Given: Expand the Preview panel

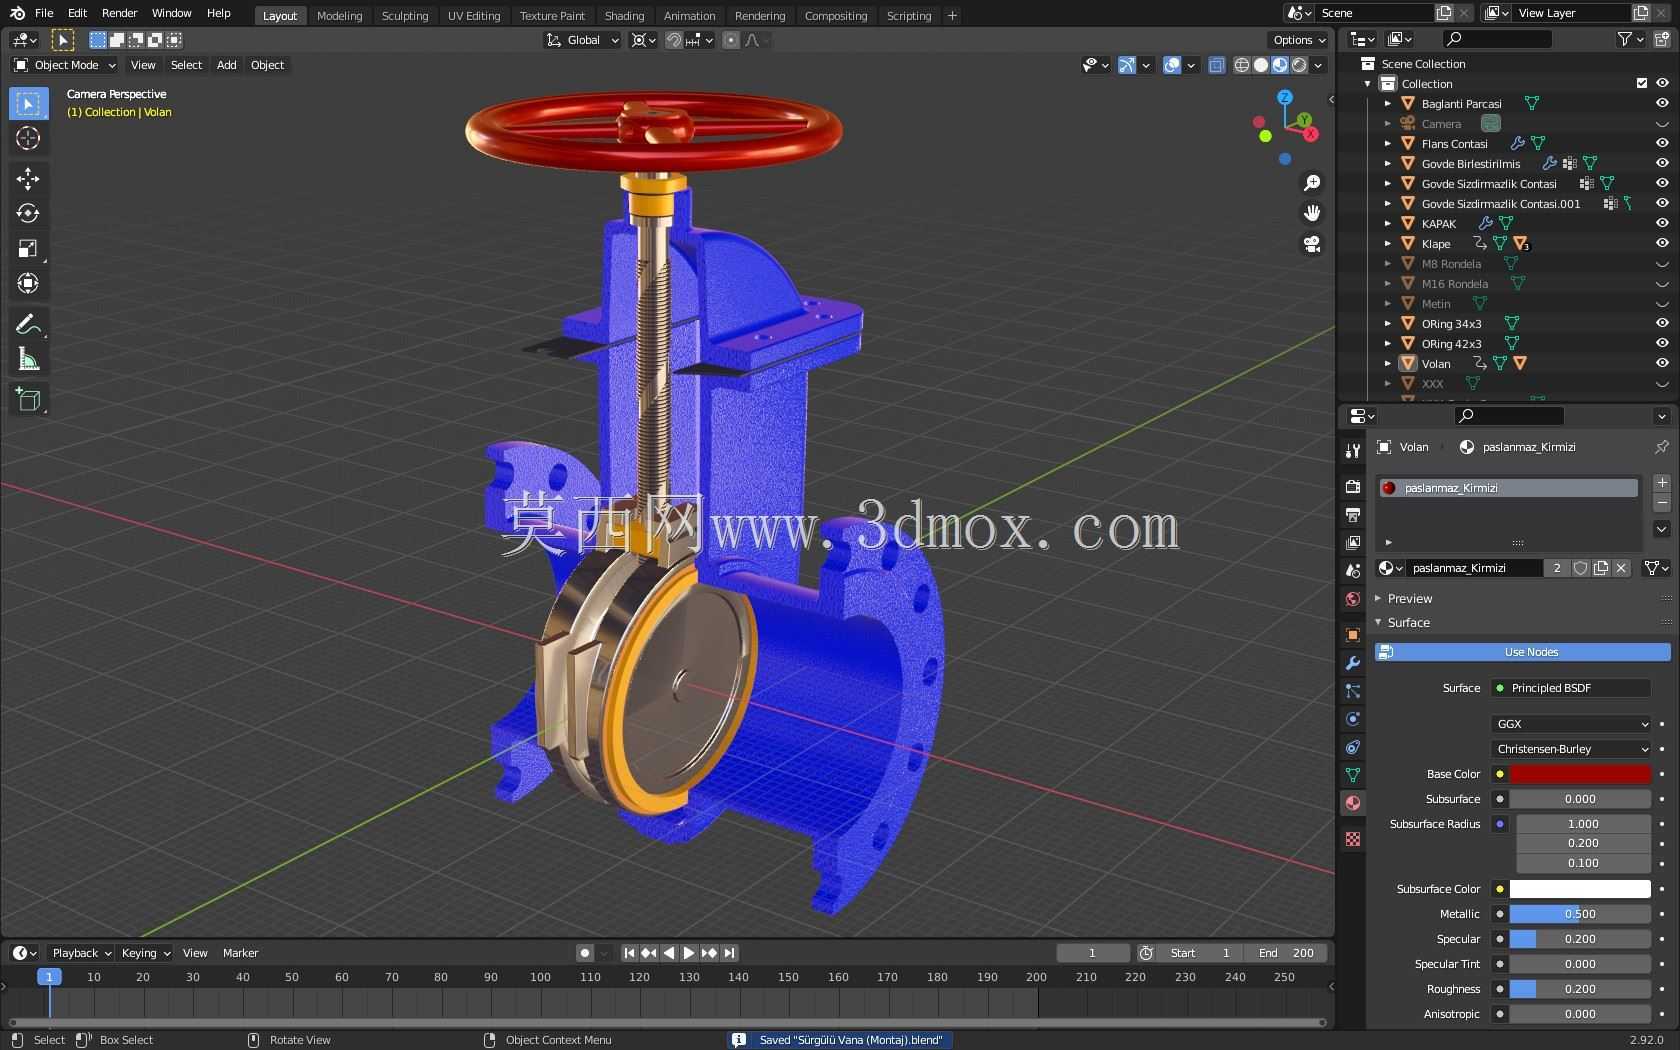Looking at the screenshot, I should [1409, 599].
